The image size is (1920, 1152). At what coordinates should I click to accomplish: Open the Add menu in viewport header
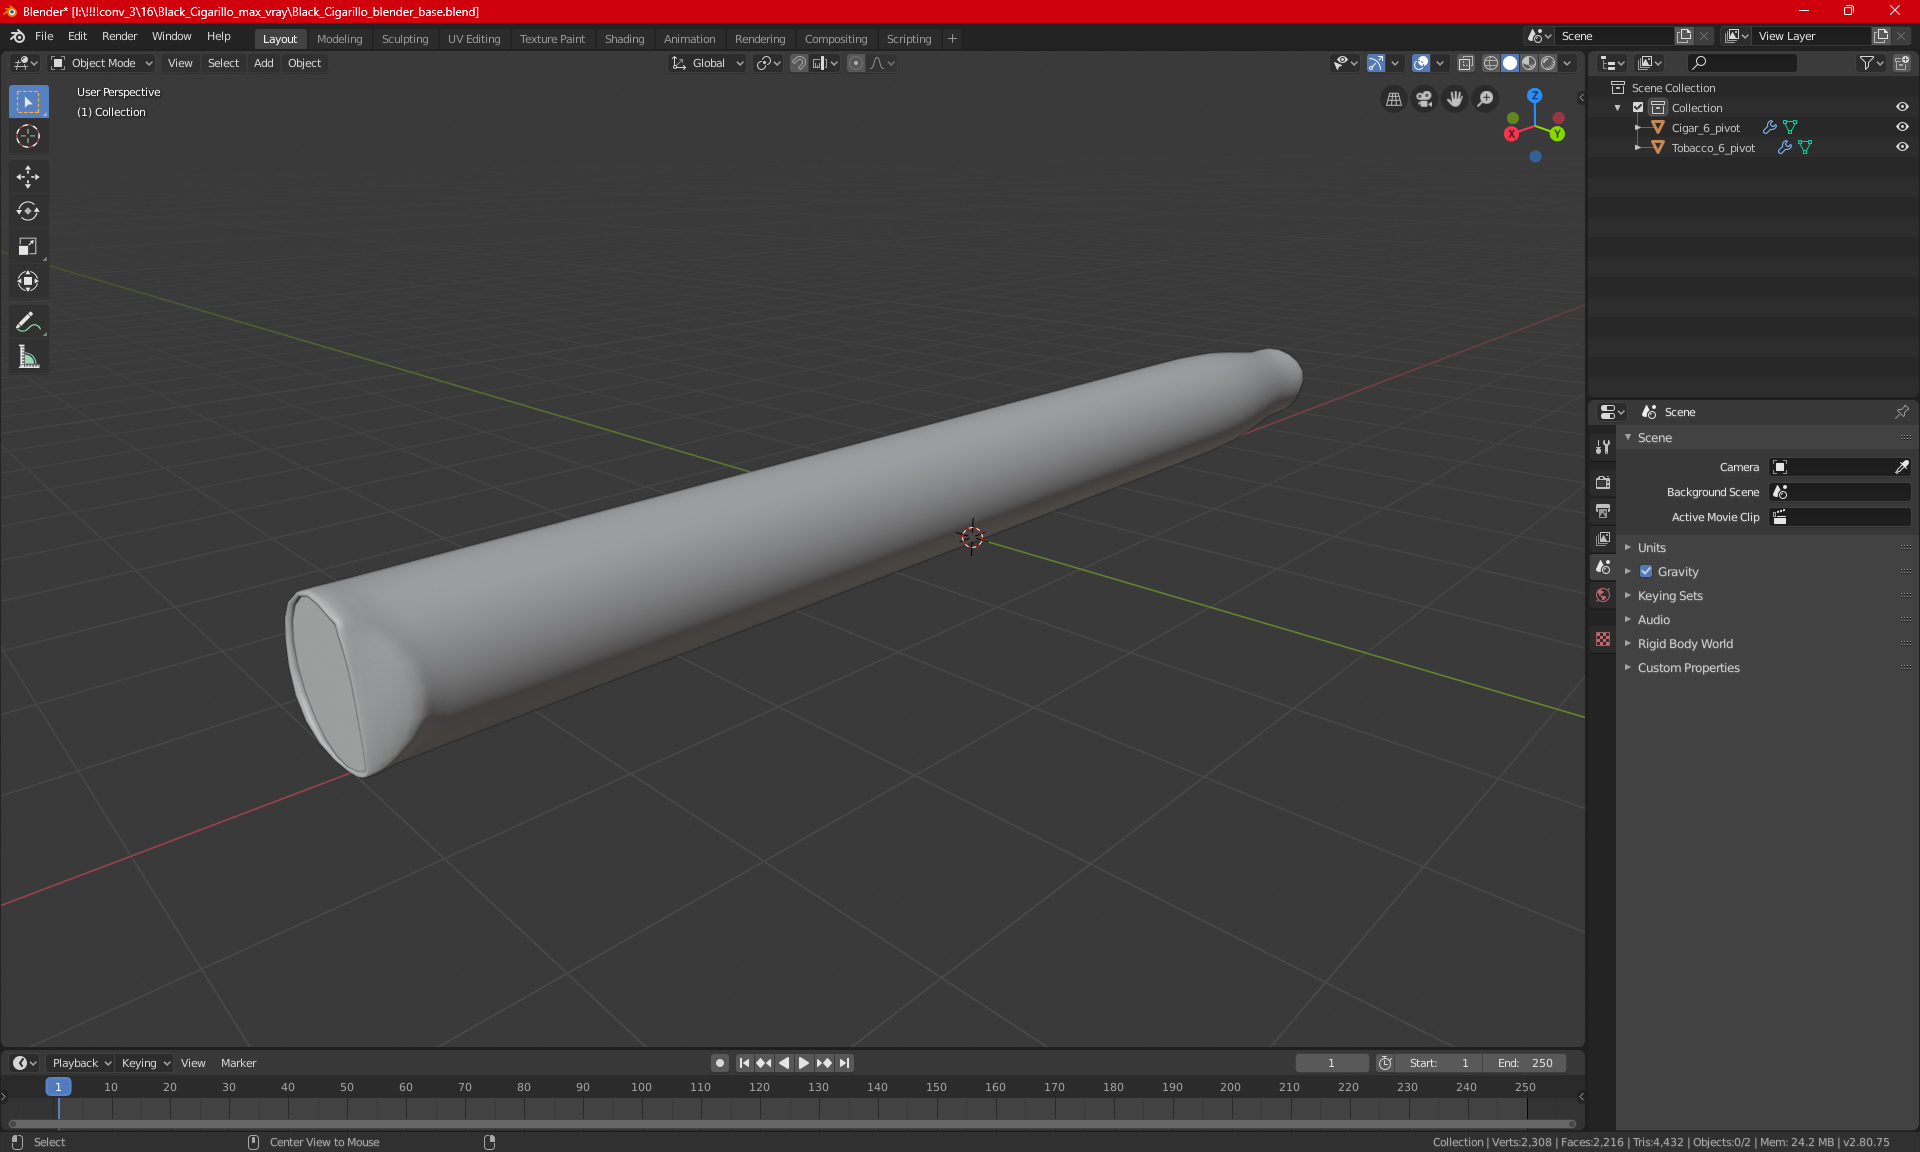[x=263, y=63]
